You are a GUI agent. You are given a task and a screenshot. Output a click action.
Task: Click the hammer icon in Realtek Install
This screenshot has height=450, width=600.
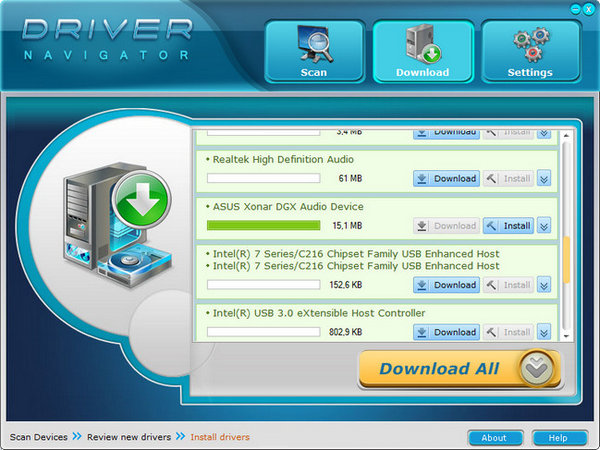pyautogui.click(x=491, y=179)
